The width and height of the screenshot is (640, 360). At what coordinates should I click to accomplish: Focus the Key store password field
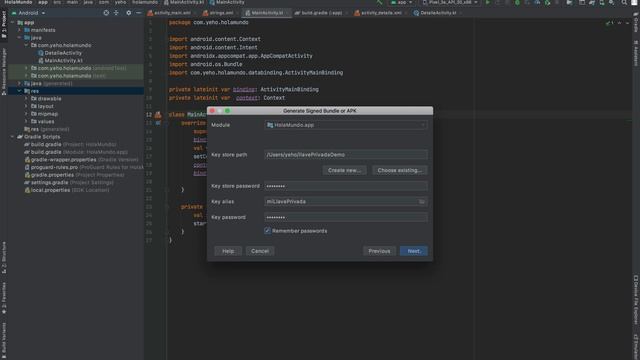346,186
